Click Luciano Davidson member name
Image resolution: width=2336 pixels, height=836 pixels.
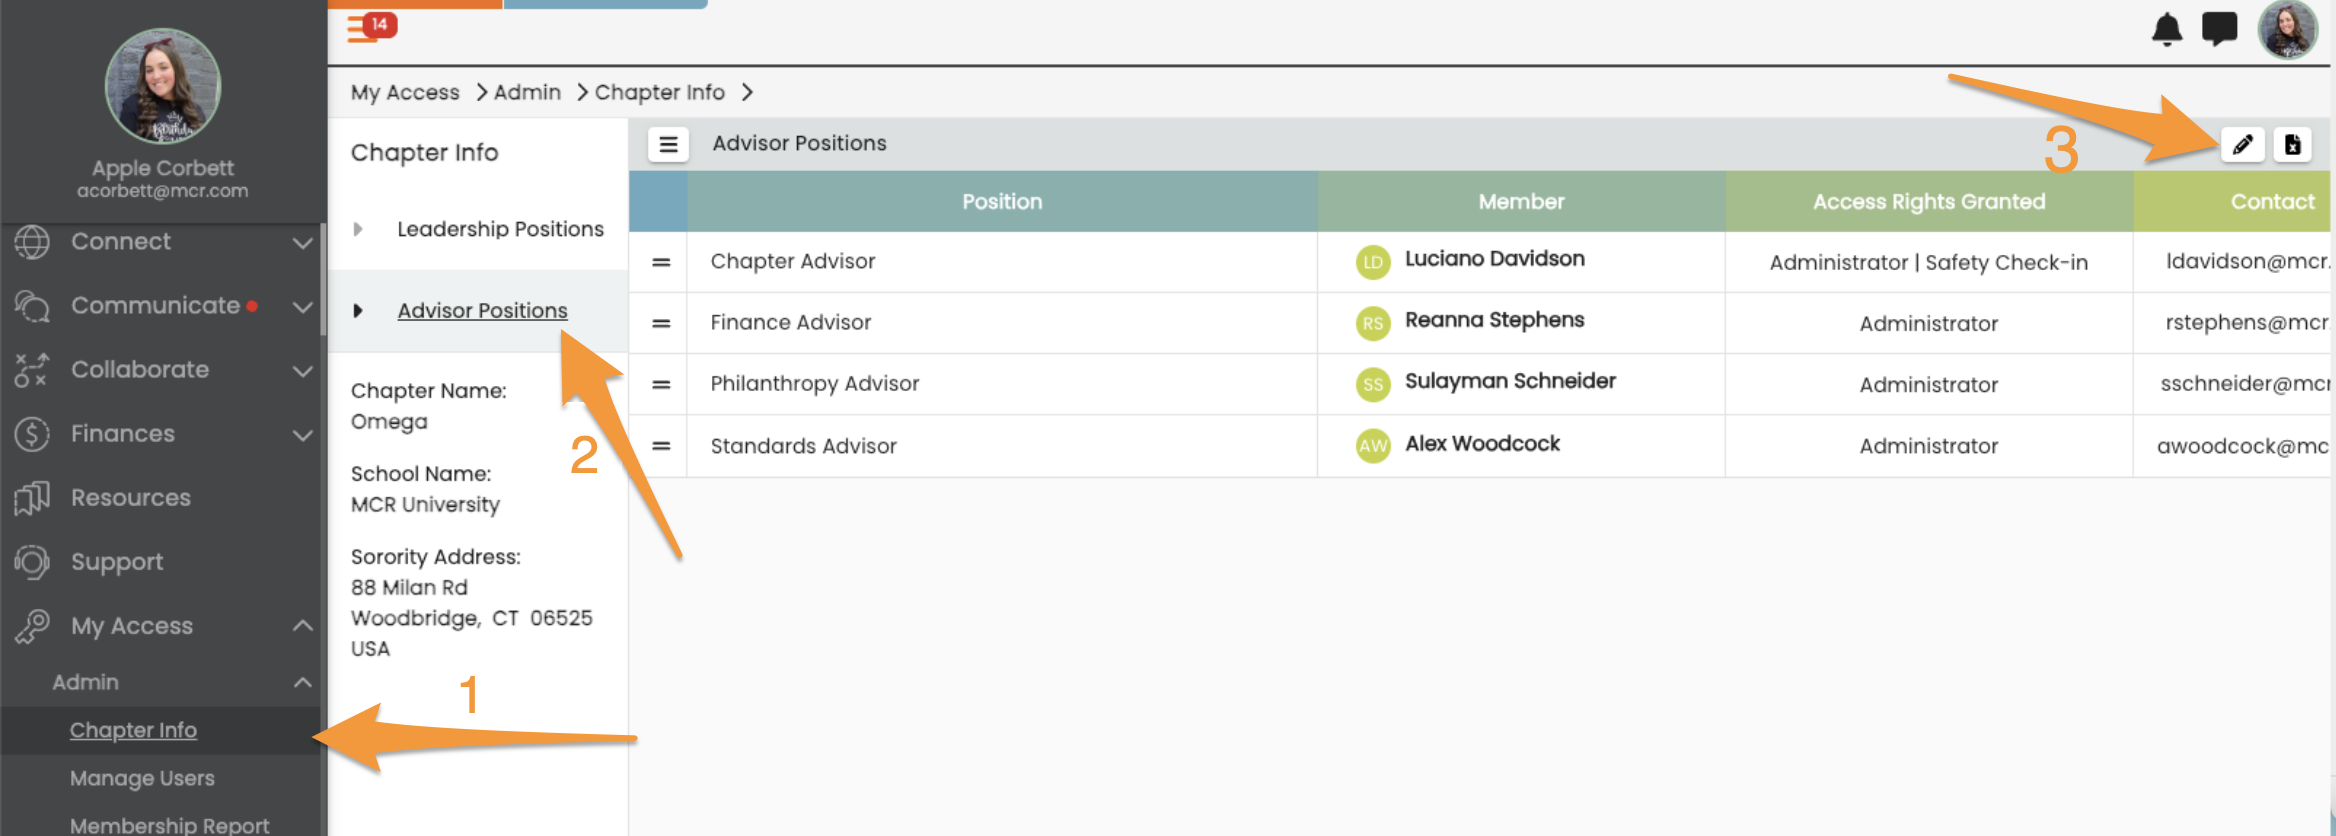1494,259
